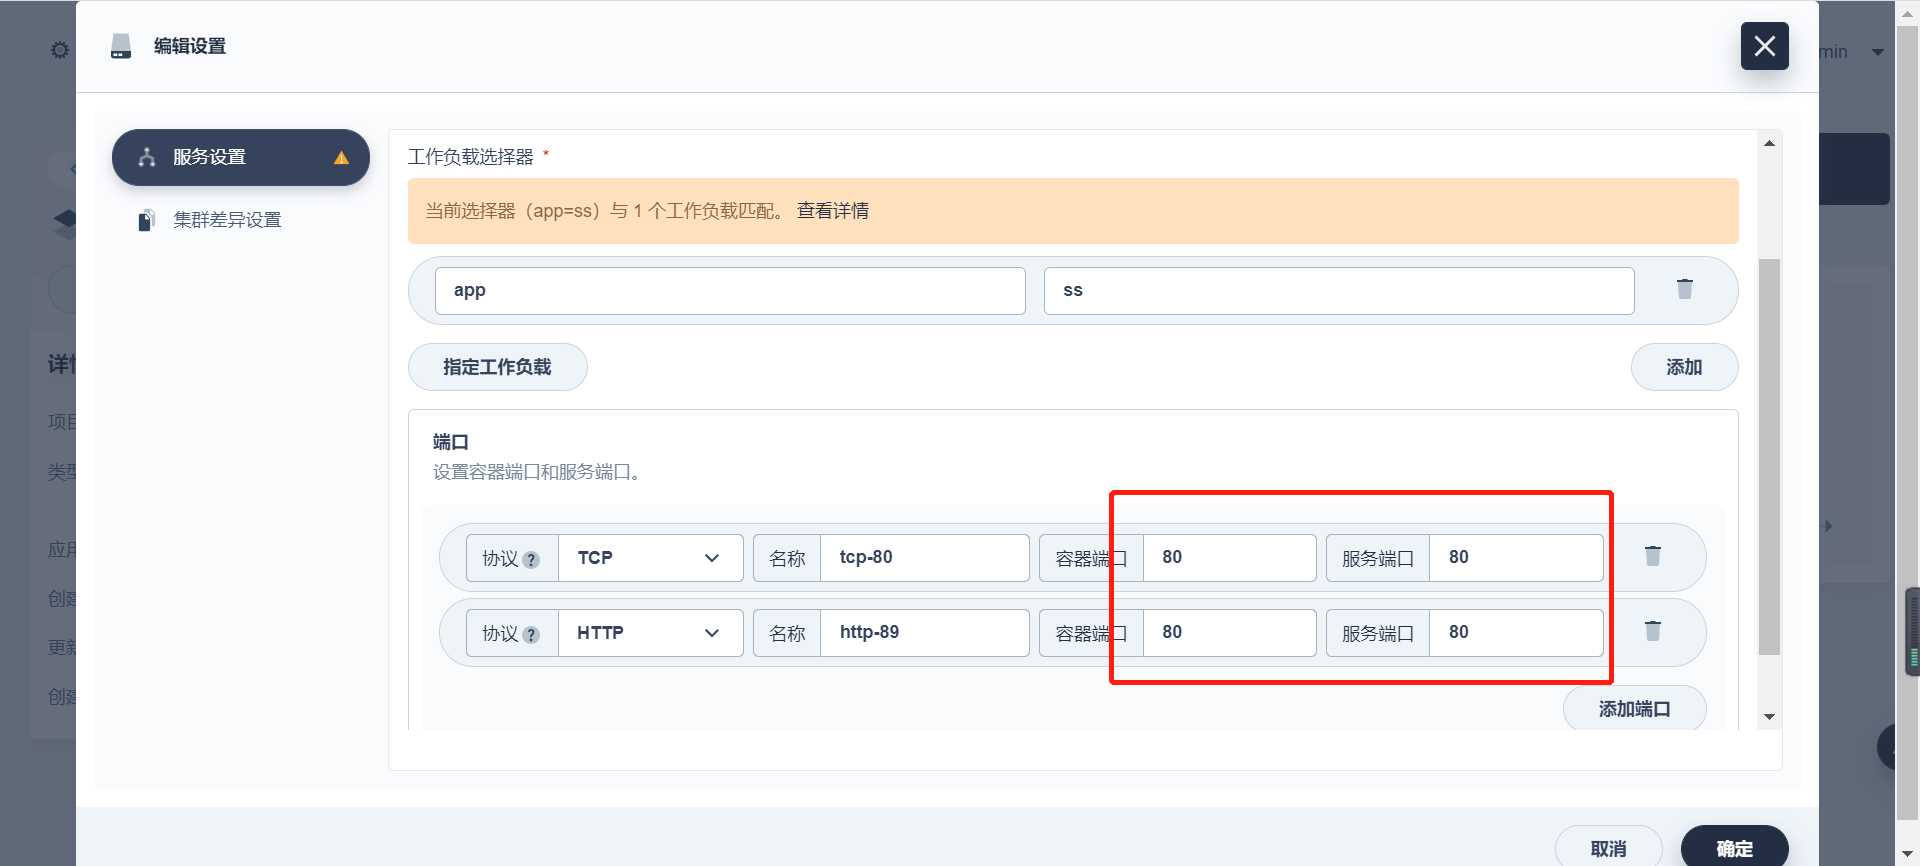Open the TCP protocol dropdown
Screen dimensions: 1920x866
pos(650,558)
